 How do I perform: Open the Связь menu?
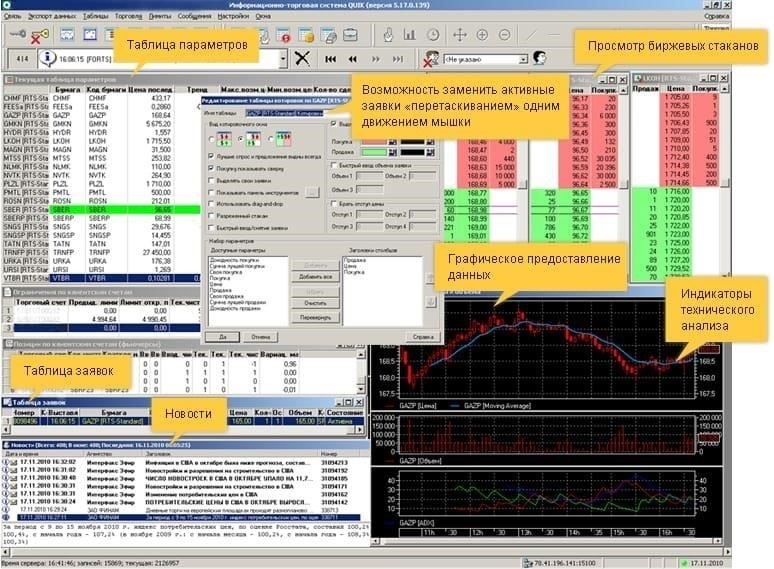click(13, 16)
